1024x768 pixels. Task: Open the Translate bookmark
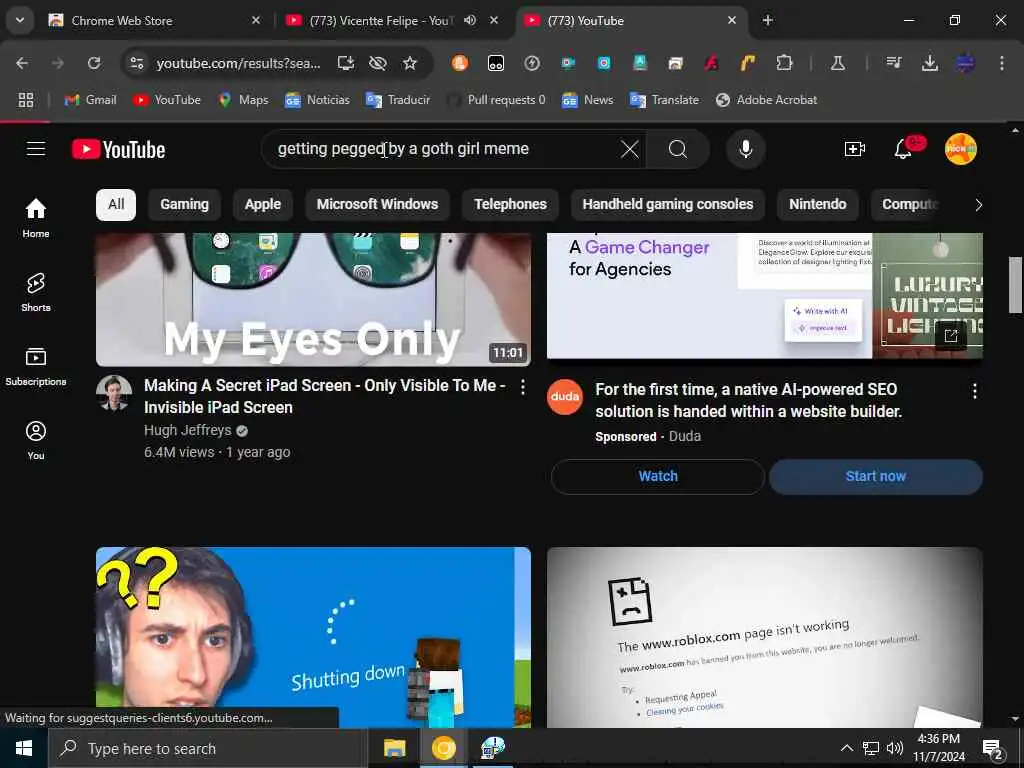(x=664, y=100)
